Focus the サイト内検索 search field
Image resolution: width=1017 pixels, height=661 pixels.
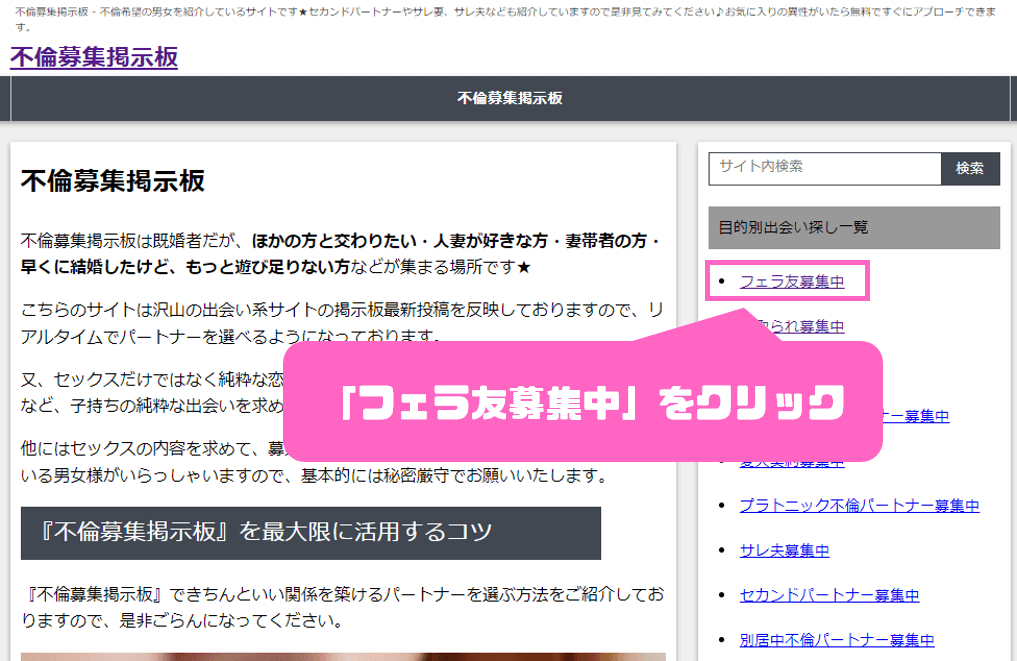(824, 168)
